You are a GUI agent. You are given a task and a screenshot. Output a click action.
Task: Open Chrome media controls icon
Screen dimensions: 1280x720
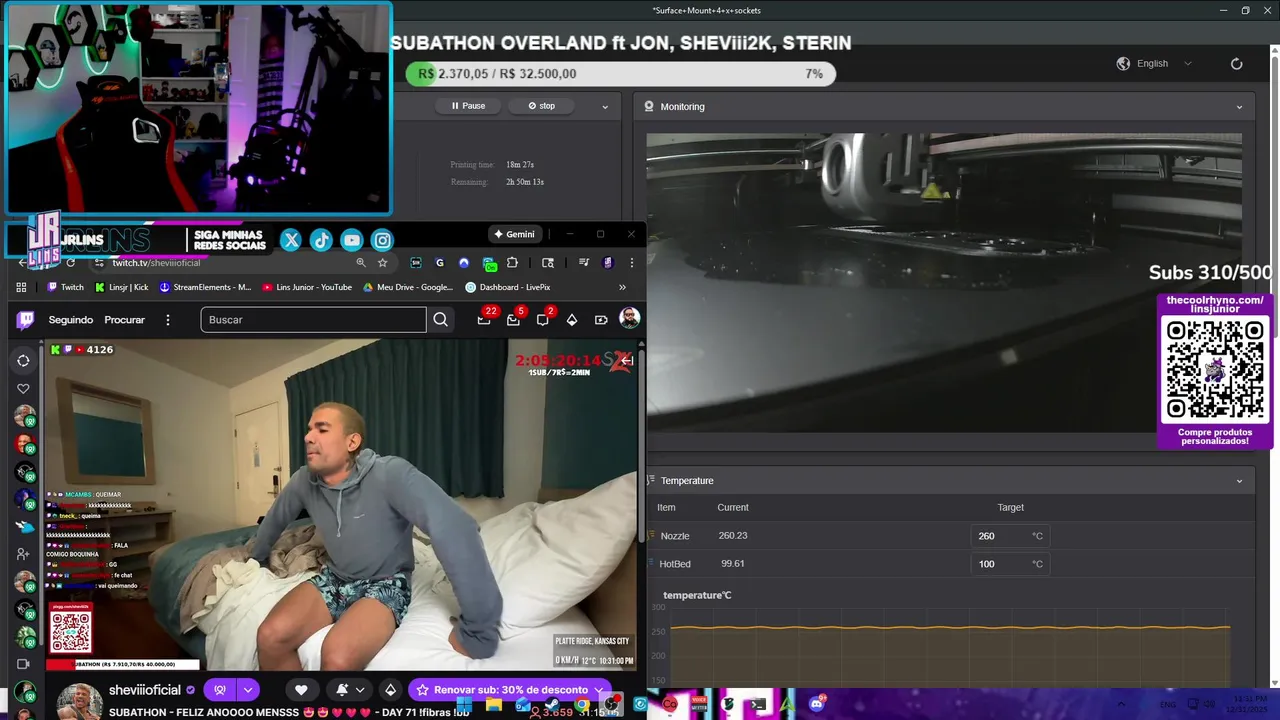coord(583,263)
